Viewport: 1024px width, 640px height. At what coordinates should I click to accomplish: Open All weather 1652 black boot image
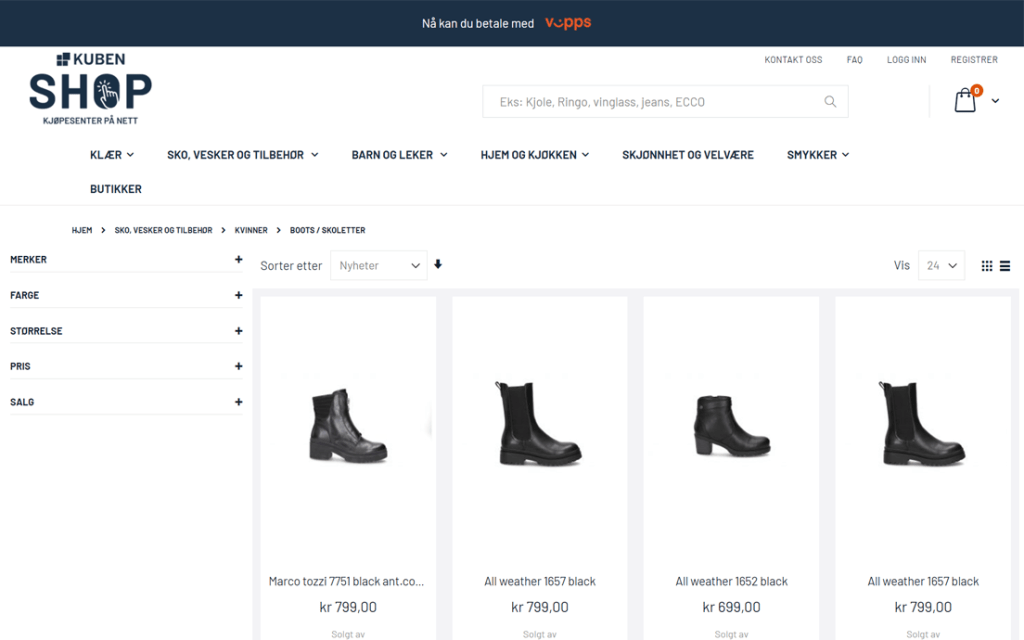[x=731, y=426]
